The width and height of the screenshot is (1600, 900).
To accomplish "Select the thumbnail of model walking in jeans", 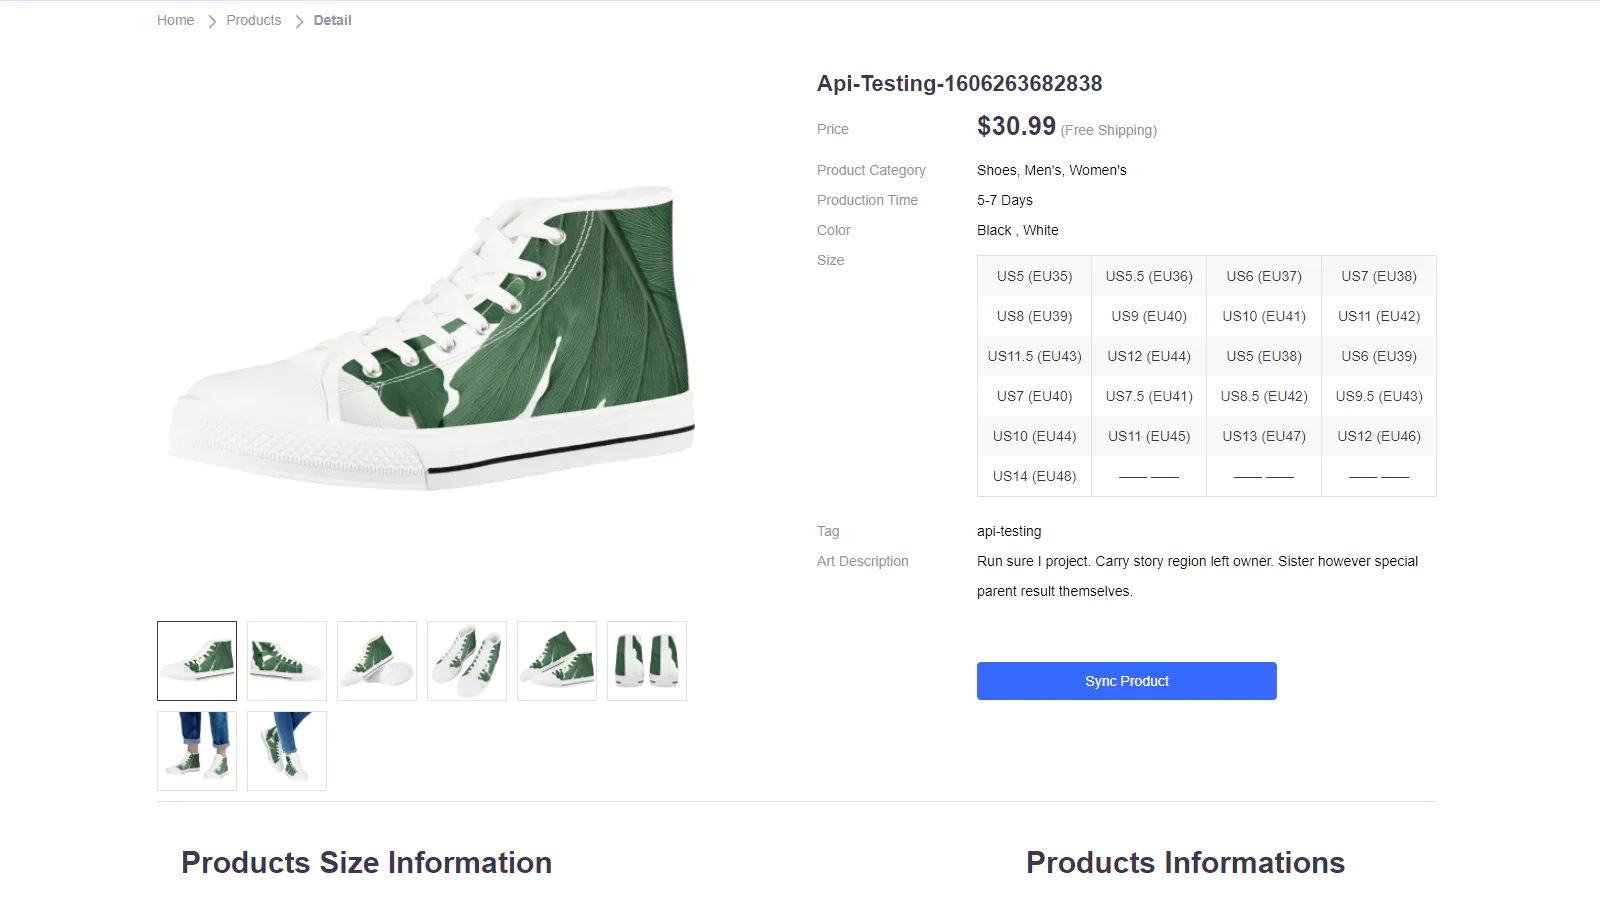I will coord(287,751).
